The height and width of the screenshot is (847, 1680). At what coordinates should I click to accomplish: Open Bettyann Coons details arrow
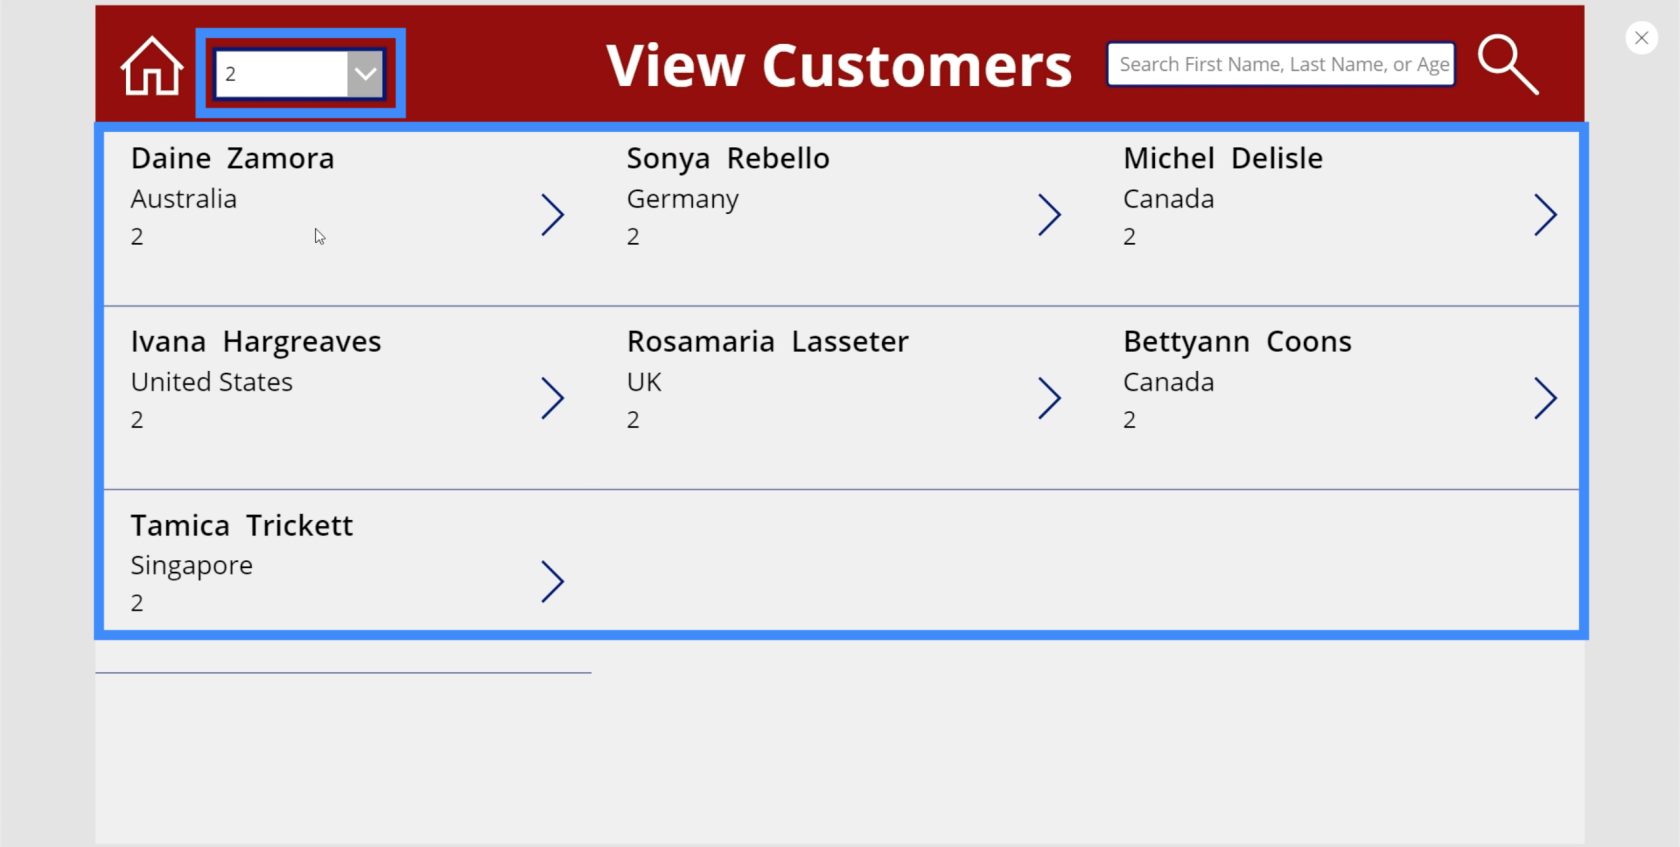1545,398
